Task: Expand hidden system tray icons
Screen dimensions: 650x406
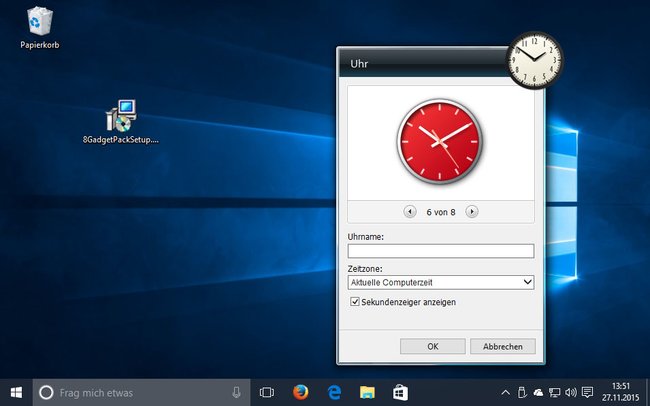Action: [x=506, y=392]
